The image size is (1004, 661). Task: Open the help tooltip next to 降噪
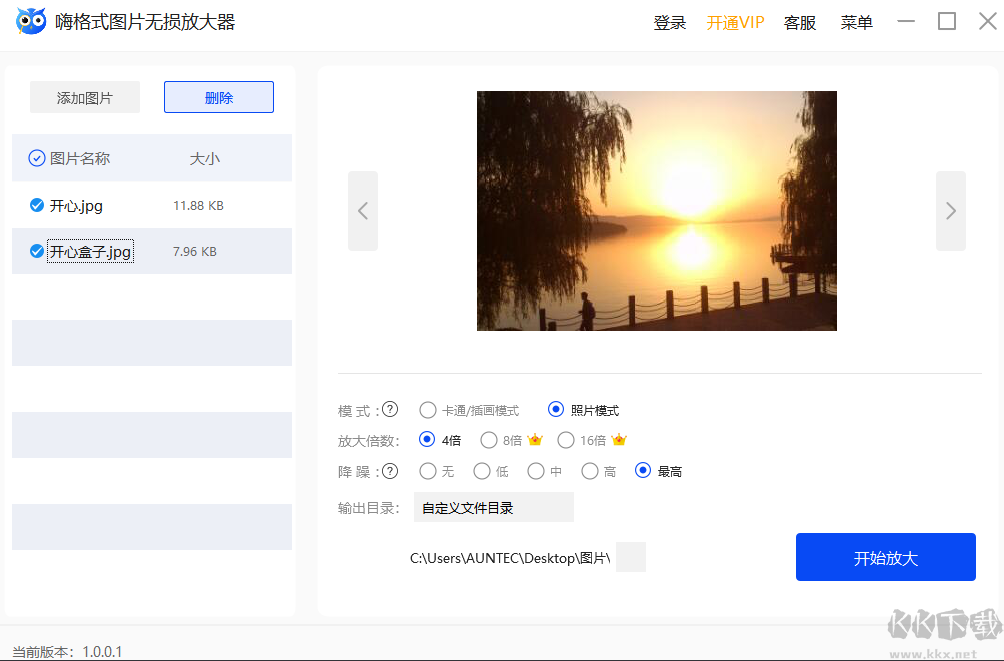[389, 470]
